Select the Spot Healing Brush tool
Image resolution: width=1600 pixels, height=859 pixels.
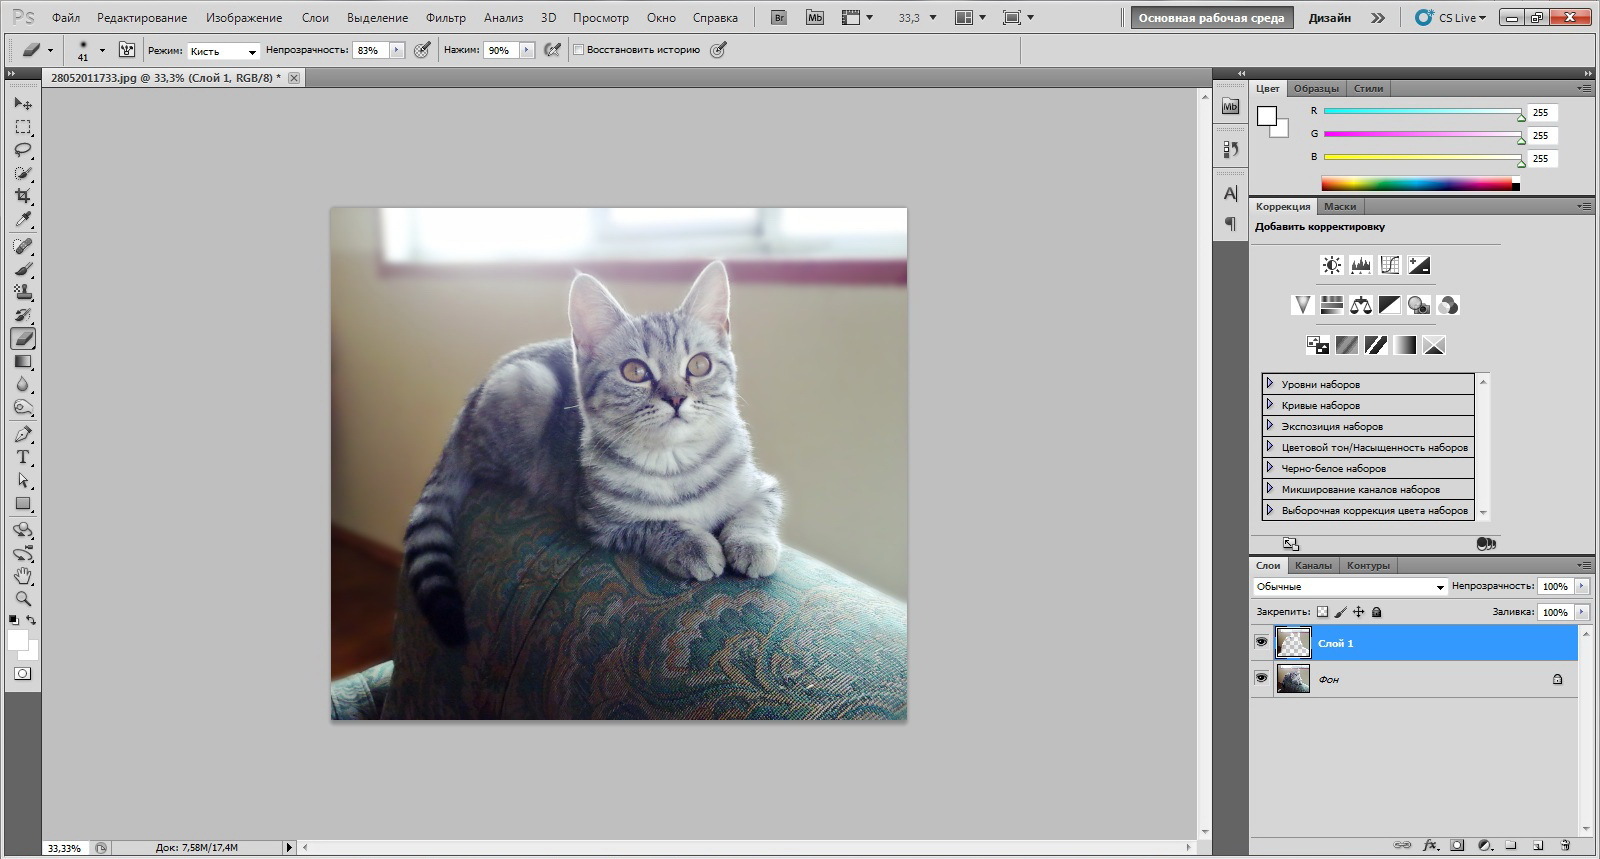23,246
